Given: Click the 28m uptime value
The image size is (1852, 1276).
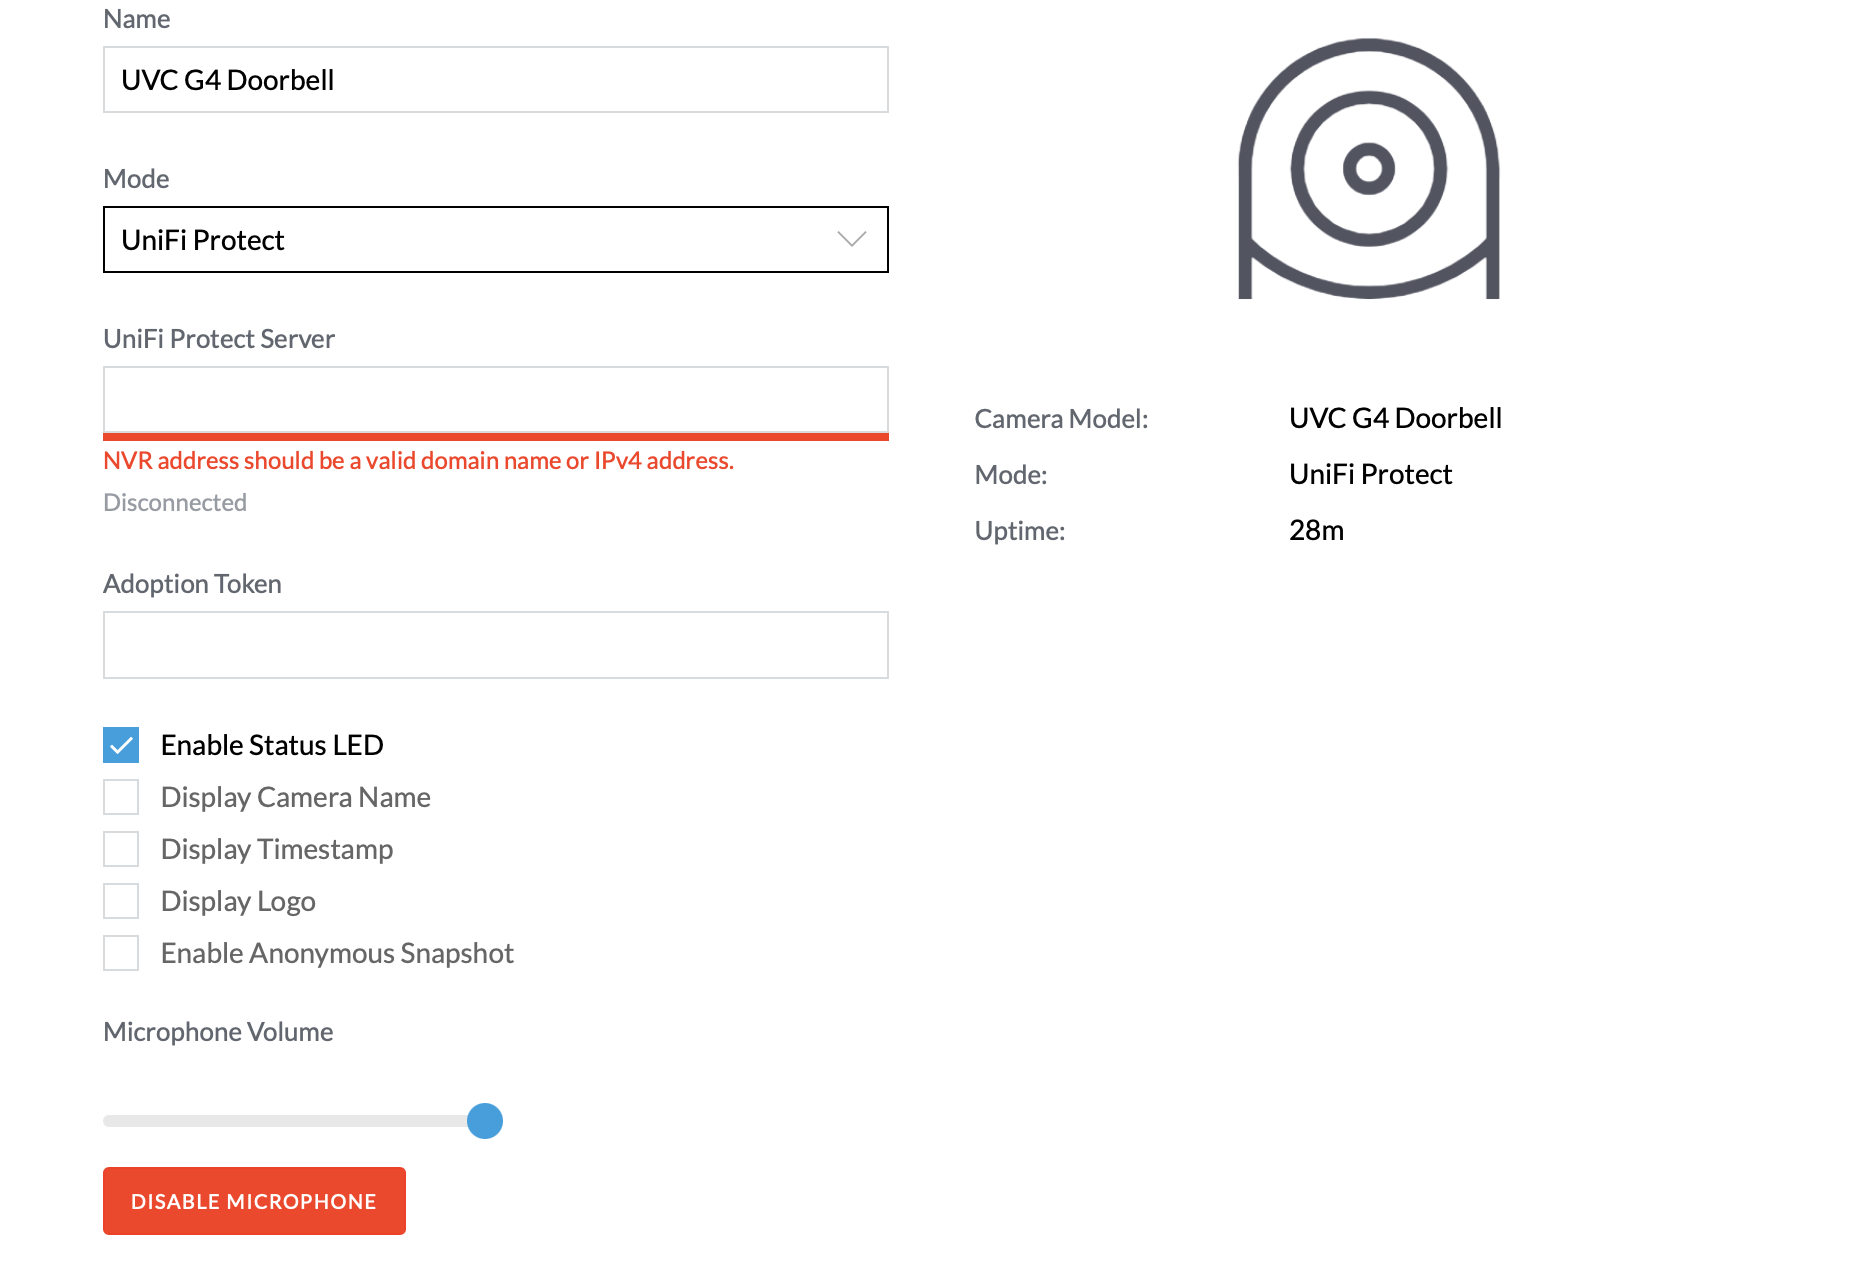Looking at the screenshot, I should point(1316,530).
